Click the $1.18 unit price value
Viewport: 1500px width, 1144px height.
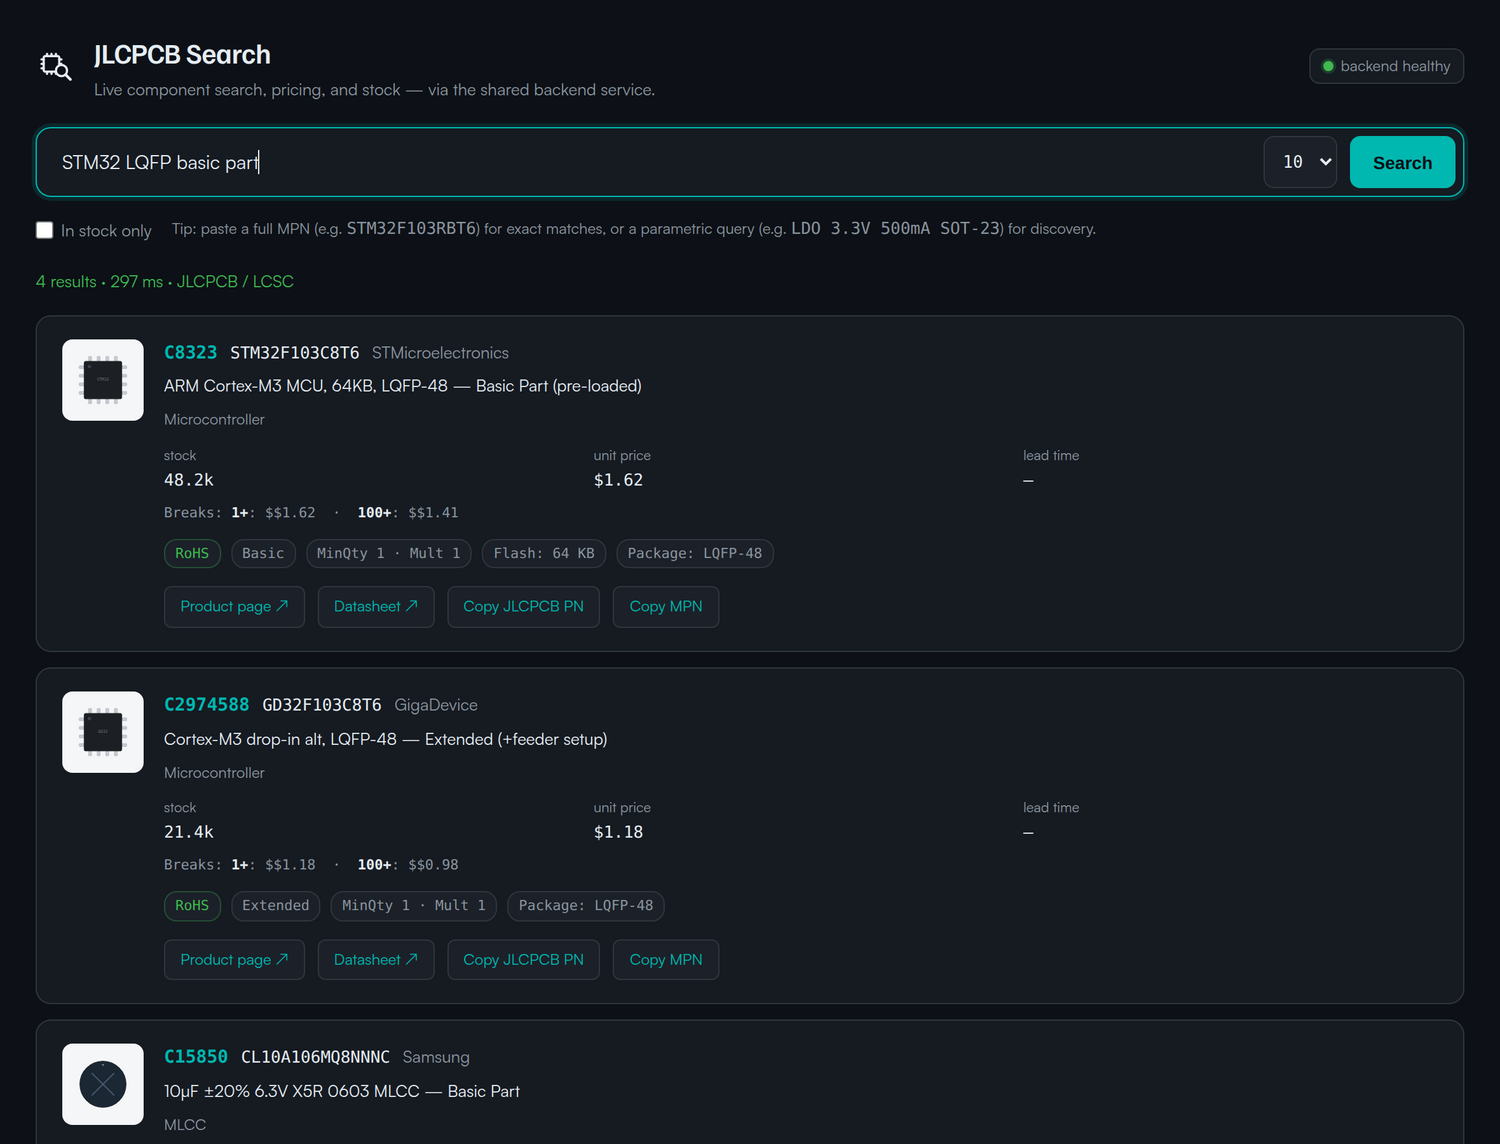click(x=618, y=832)
